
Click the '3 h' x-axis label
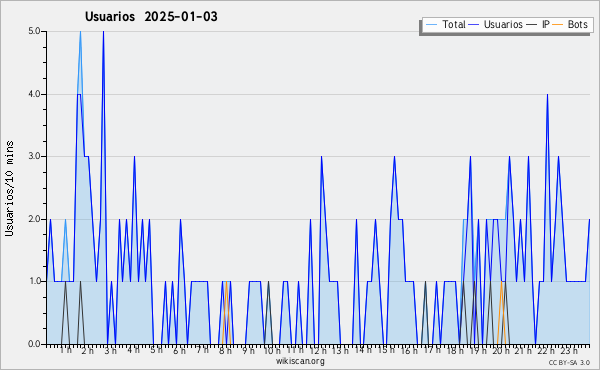(111, 350)
